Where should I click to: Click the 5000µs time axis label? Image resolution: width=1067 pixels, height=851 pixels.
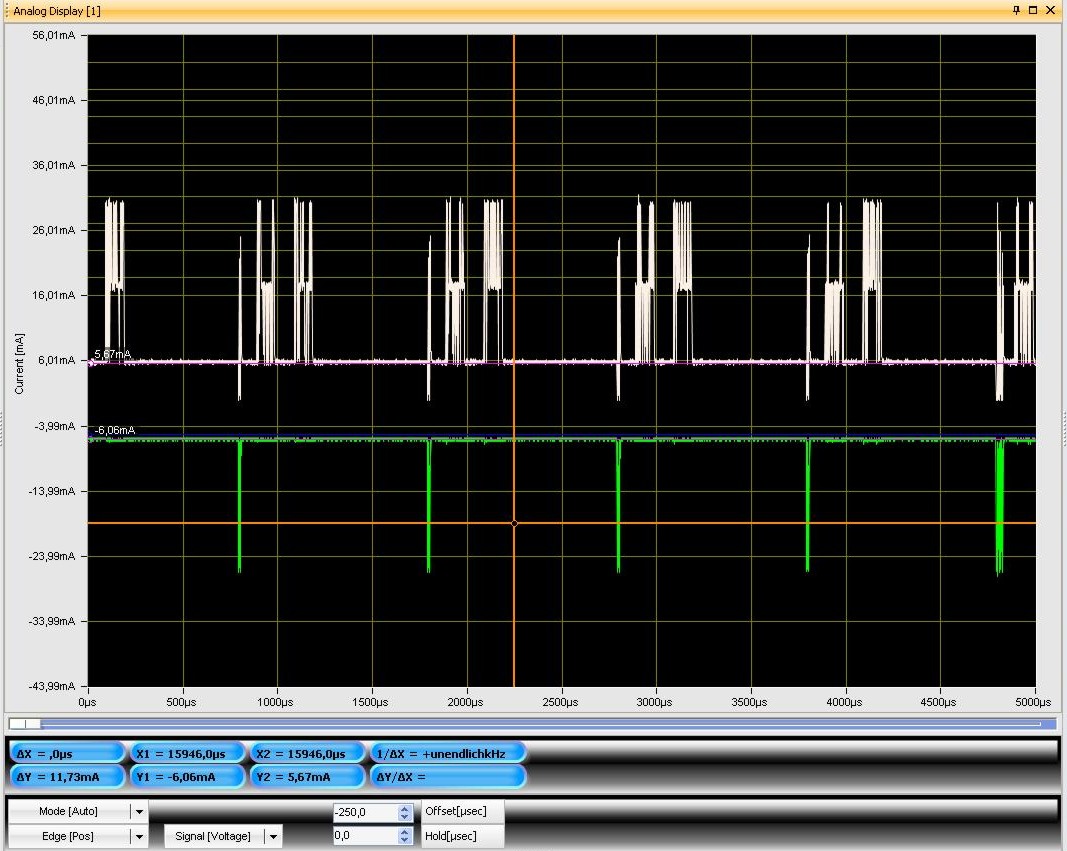1033,702
